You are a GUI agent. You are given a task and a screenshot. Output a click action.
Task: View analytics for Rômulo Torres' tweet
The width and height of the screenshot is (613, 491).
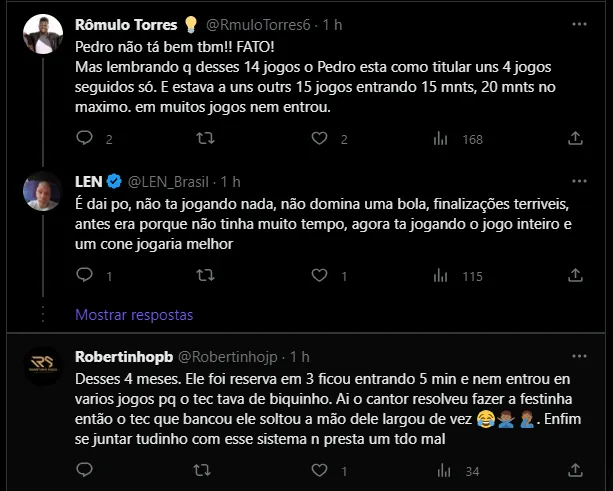(447, 140)
